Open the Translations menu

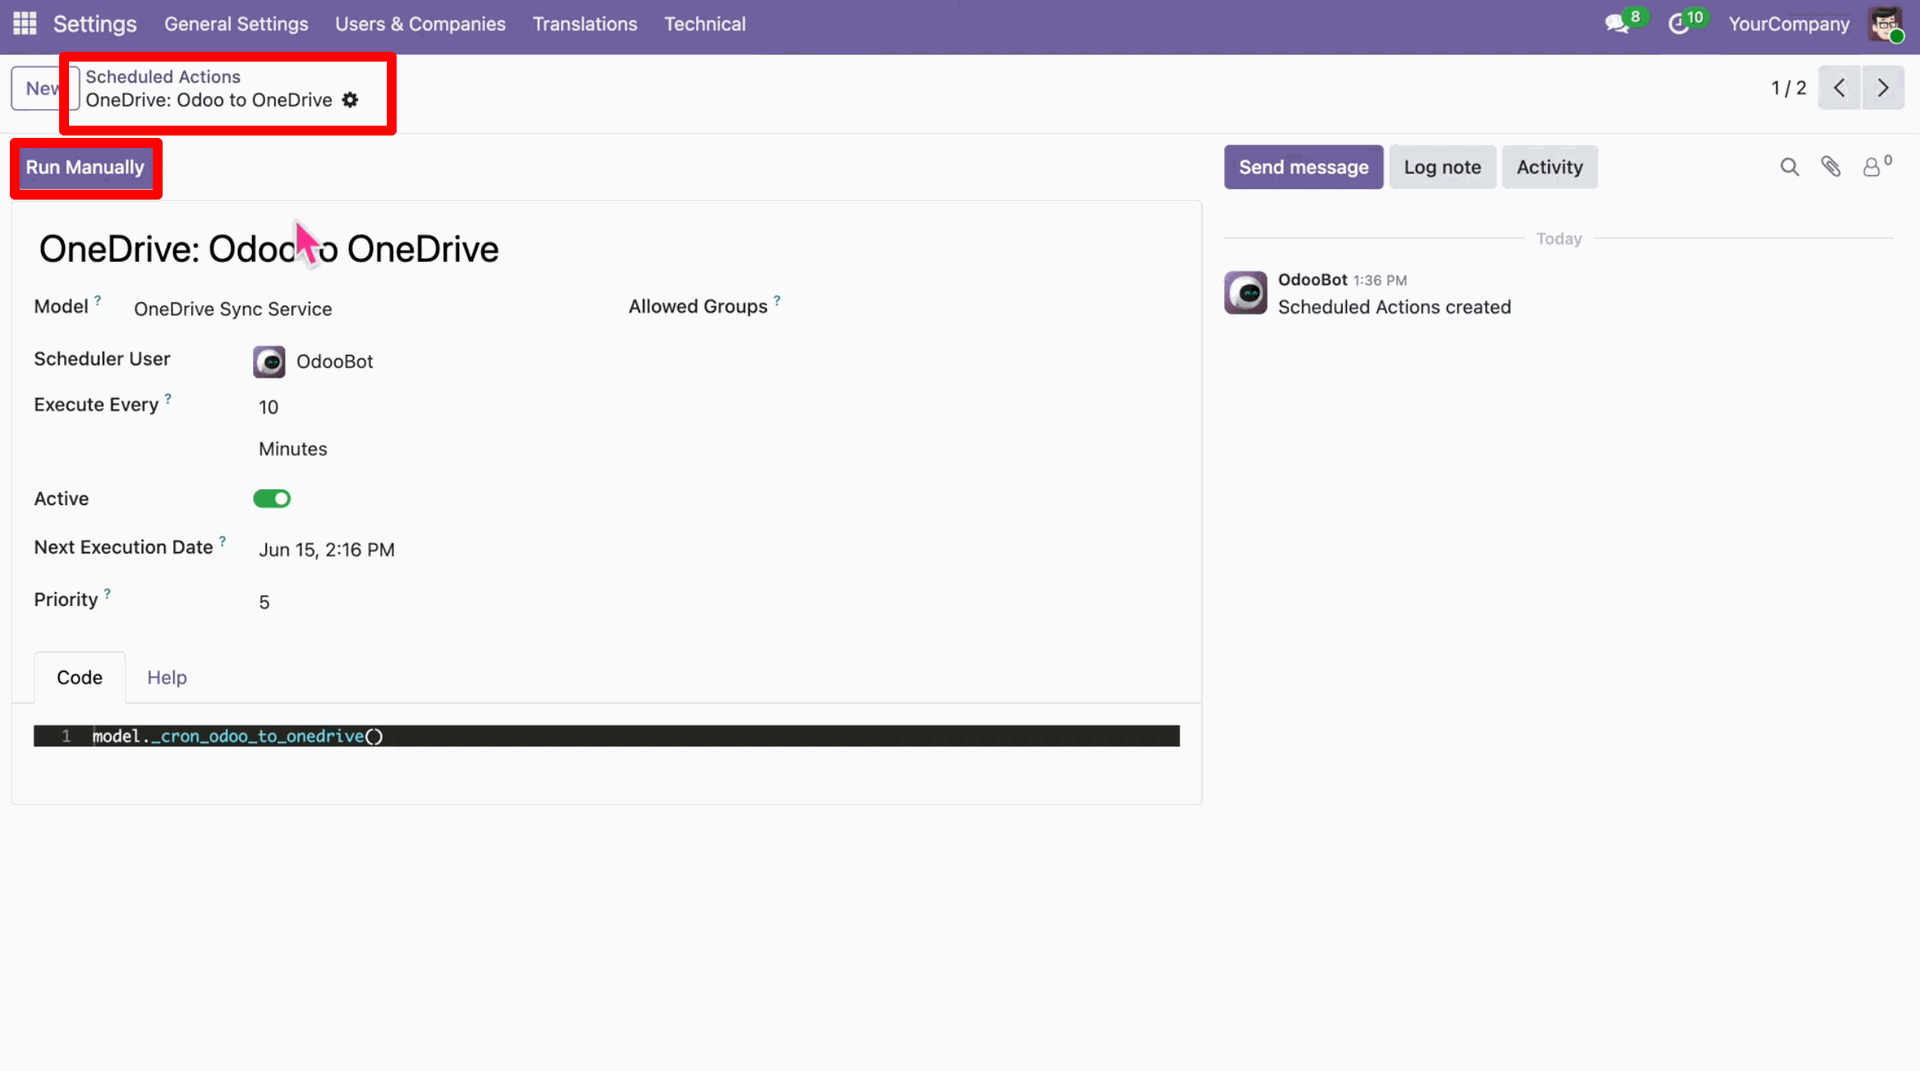pos(585,24)
